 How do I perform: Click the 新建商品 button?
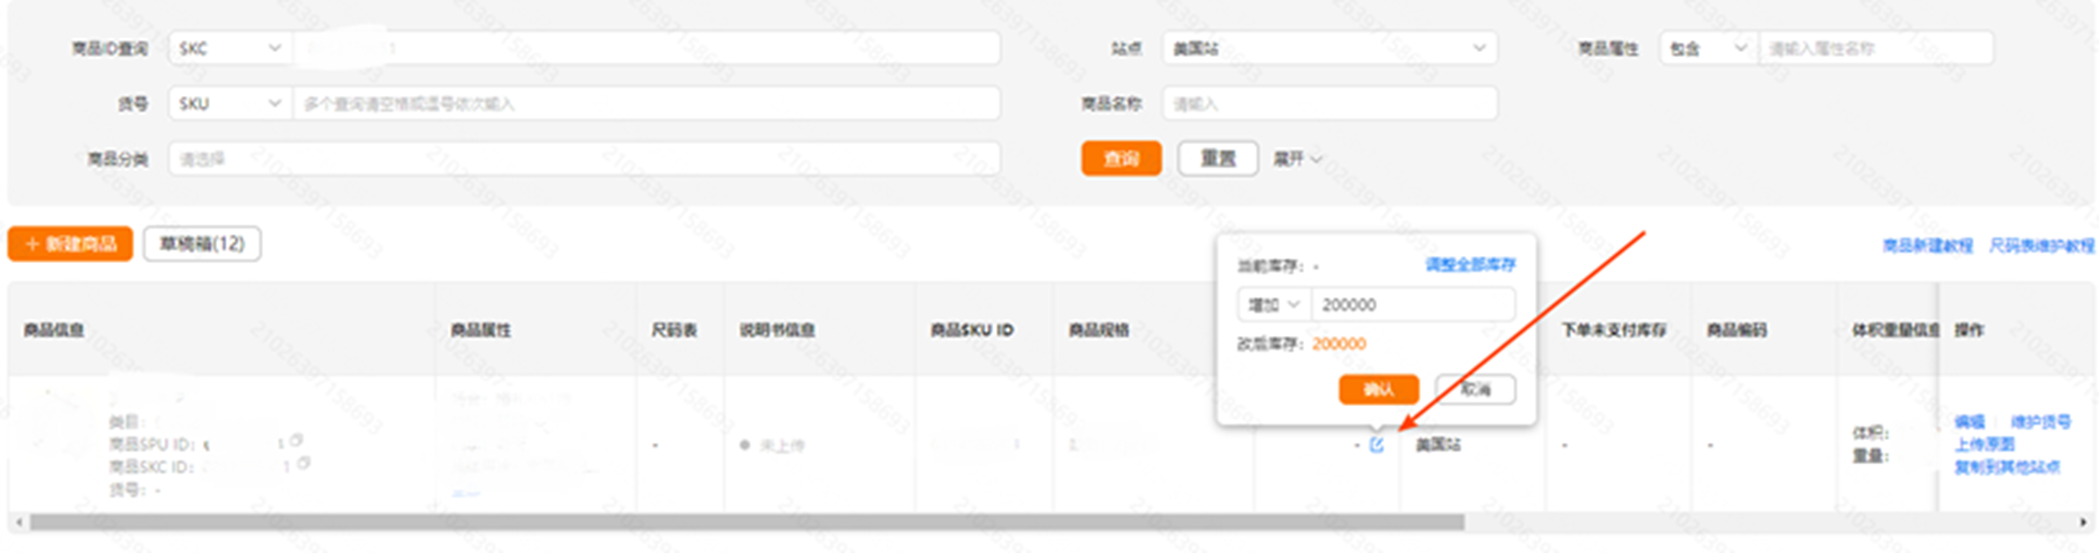tap(70, 244)
